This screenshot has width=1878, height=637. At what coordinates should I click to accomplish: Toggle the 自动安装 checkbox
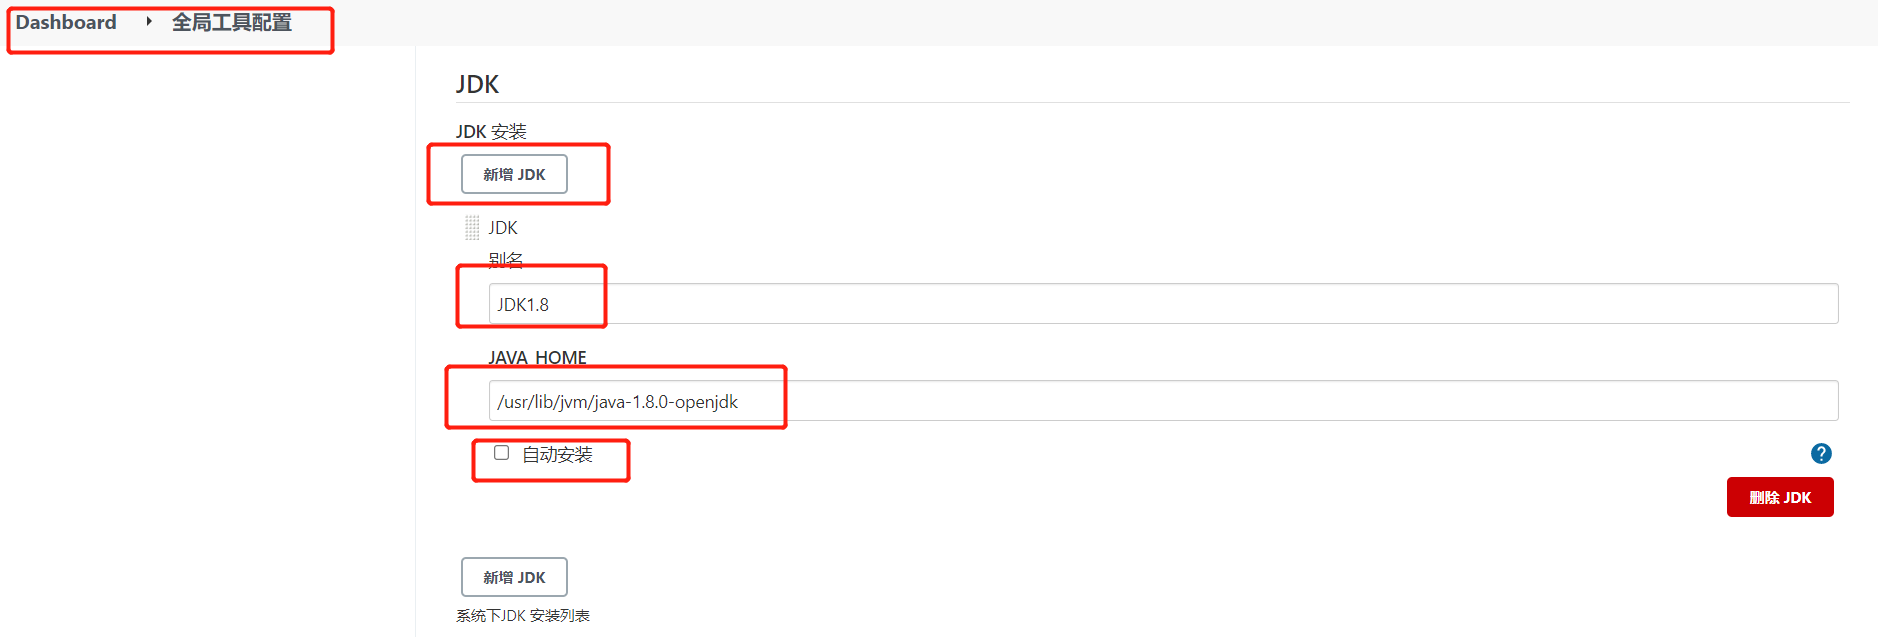502,453
